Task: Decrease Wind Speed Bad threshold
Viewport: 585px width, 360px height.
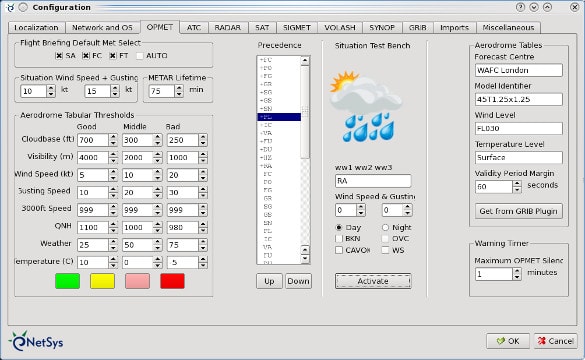Action: coord(203,178)
